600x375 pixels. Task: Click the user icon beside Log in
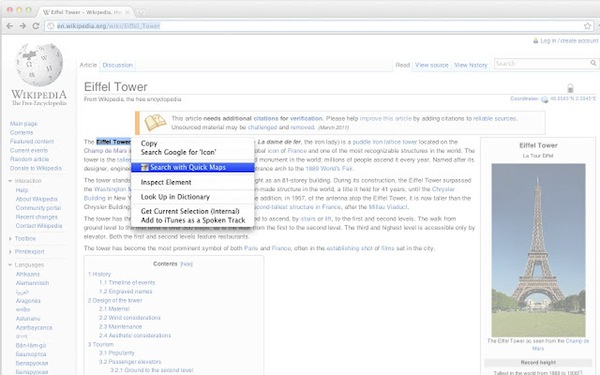tap(535, 41)
